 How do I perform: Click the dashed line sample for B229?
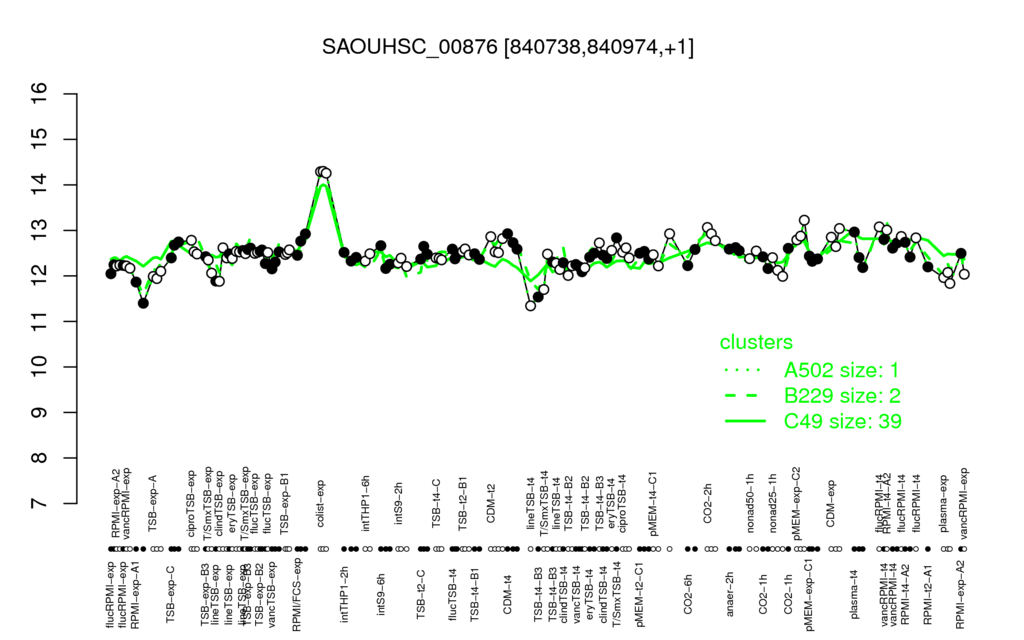[x=744, y=396]
